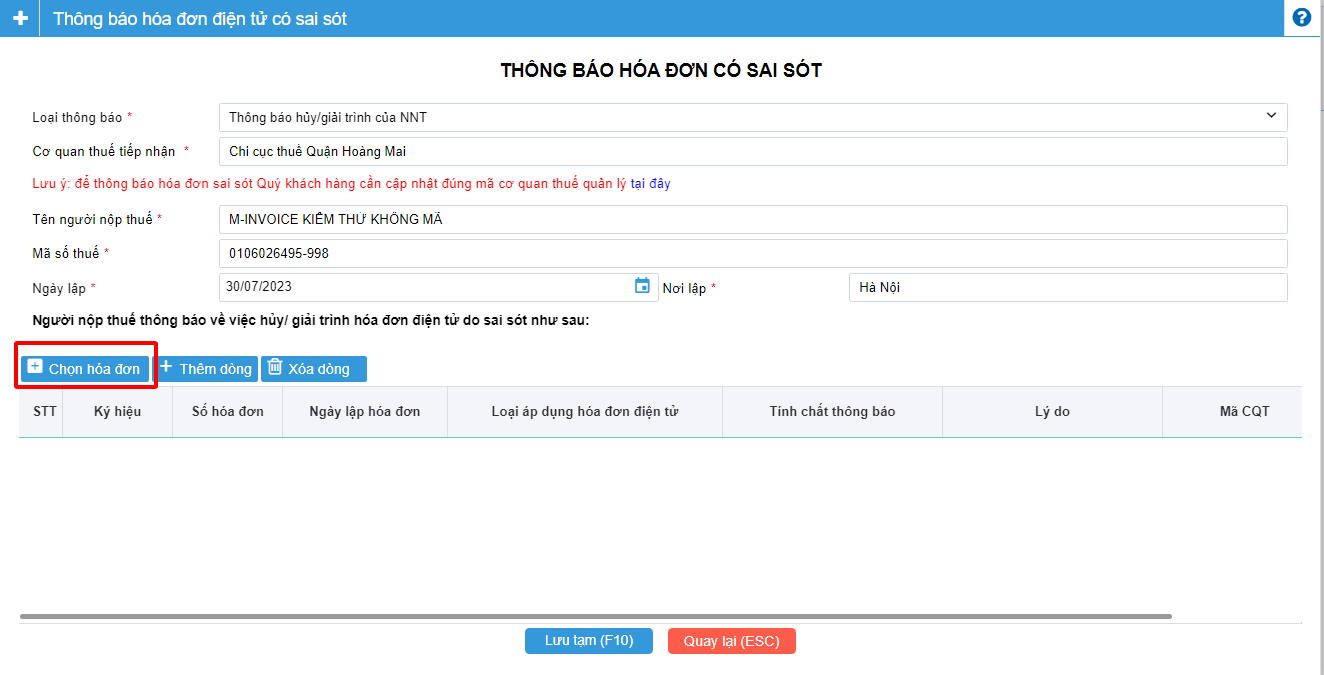This screenshot has width=1324, height=675.
Task: Open the help question mark icon
Action: tap(1301, 17)
